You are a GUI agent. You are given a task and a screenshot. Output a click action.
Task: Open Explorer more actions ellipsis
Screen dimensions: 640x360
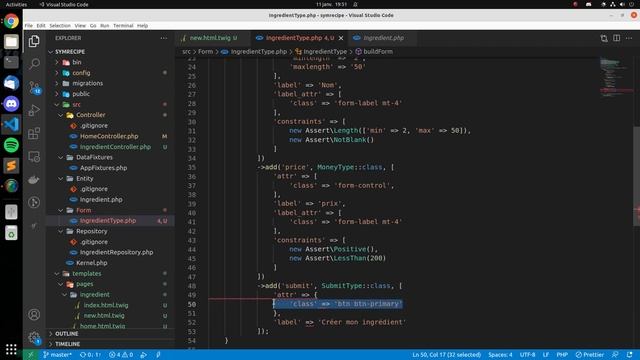(x=164, y=38)
